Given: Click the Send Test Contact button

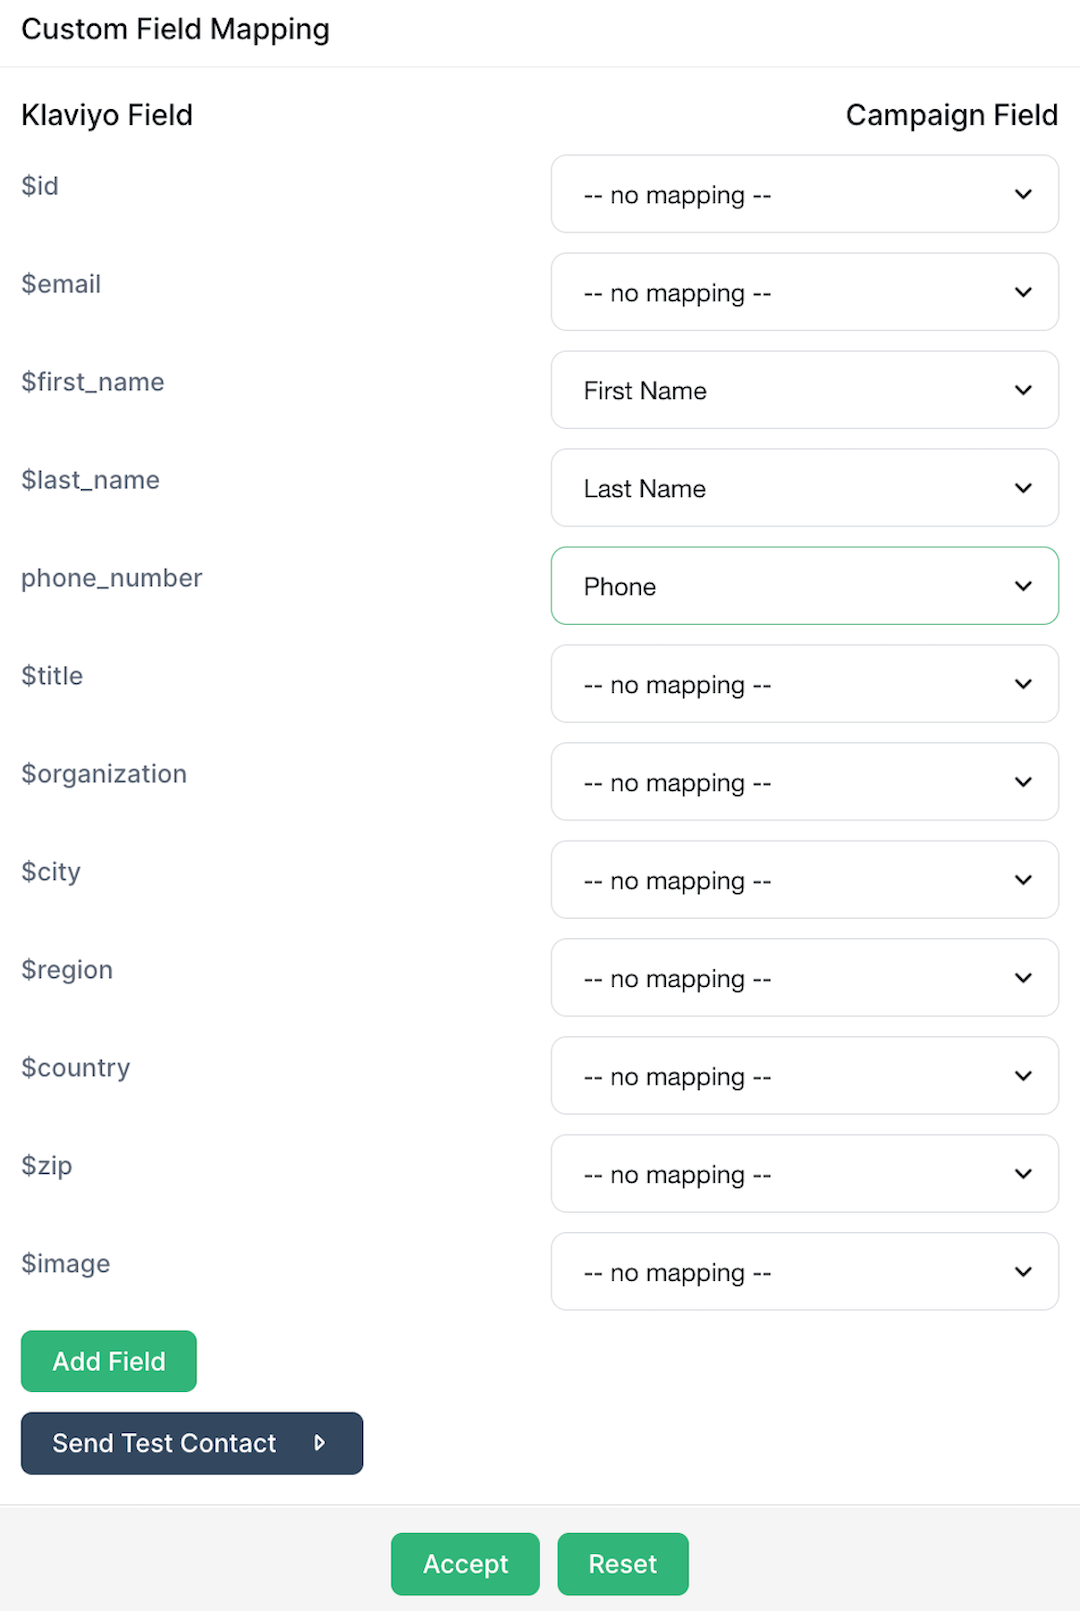Looking at the screenshot, I should [190, 1443].
